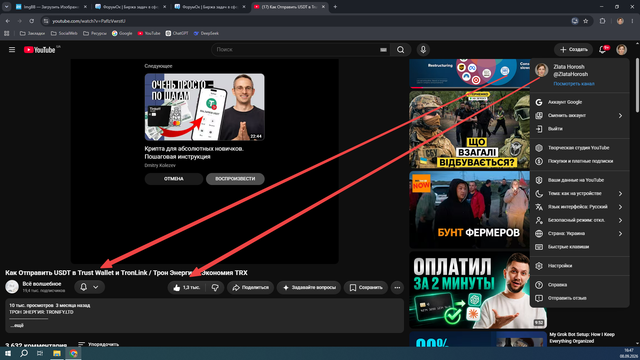Click Сохранить button under video
640x360 pixels.
(366, 287)
